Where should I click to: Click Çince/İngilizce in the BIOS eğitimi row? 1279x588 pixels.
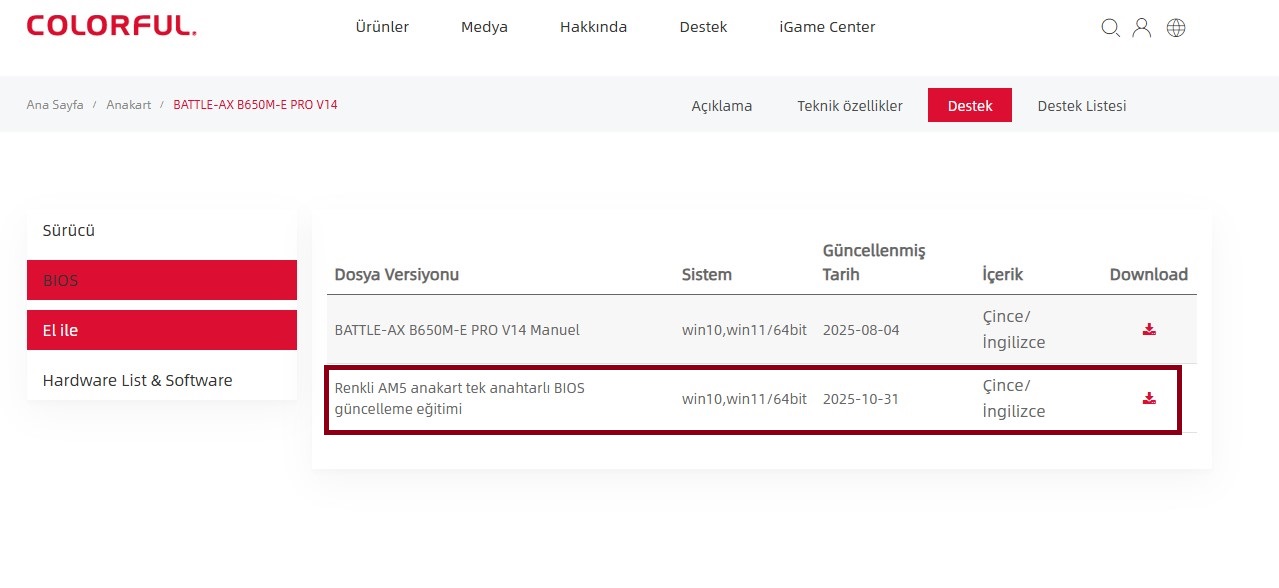[1014, 398]
